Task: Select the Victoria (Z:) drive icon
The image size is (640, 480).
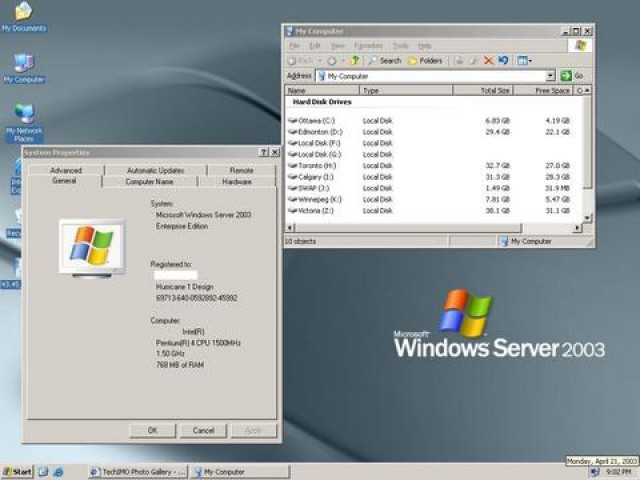Action: click(292, 211)
